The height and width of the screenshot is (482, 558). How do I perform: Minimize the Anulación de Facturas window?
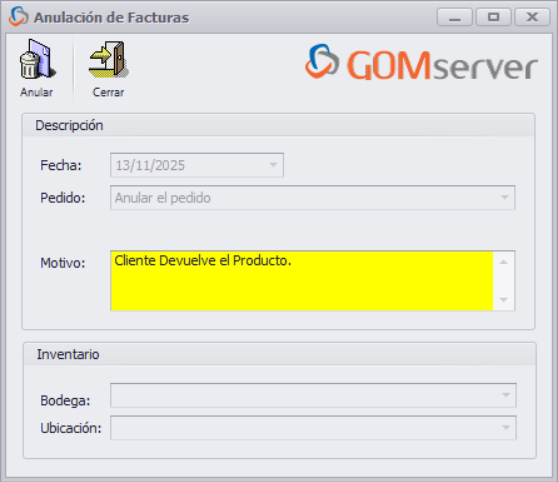click(454, 17)
